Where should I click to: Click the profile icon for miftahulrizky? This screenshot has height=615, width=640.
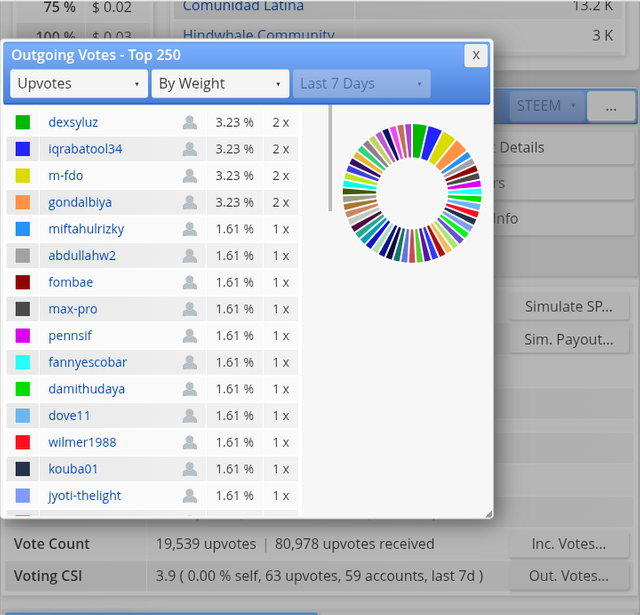[190, 229]
